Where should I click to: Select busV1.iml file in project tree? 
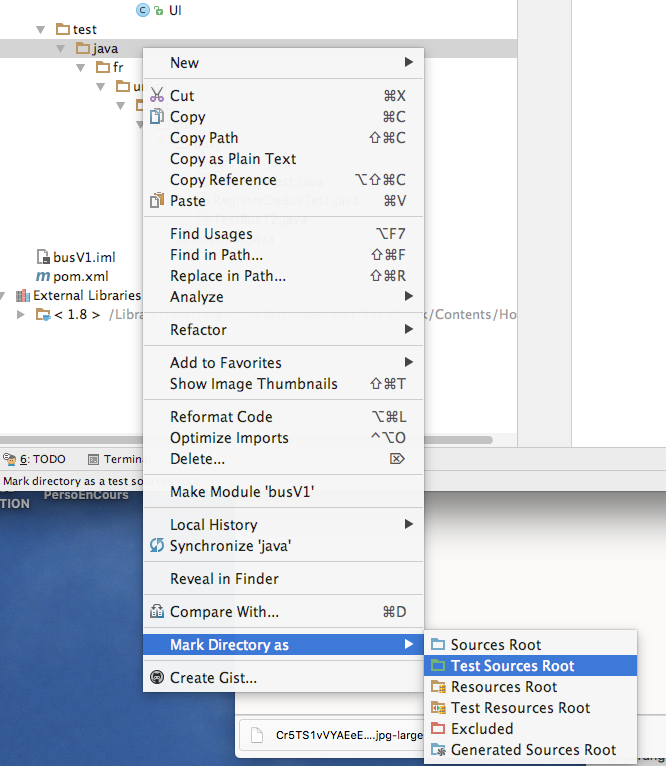83,257
